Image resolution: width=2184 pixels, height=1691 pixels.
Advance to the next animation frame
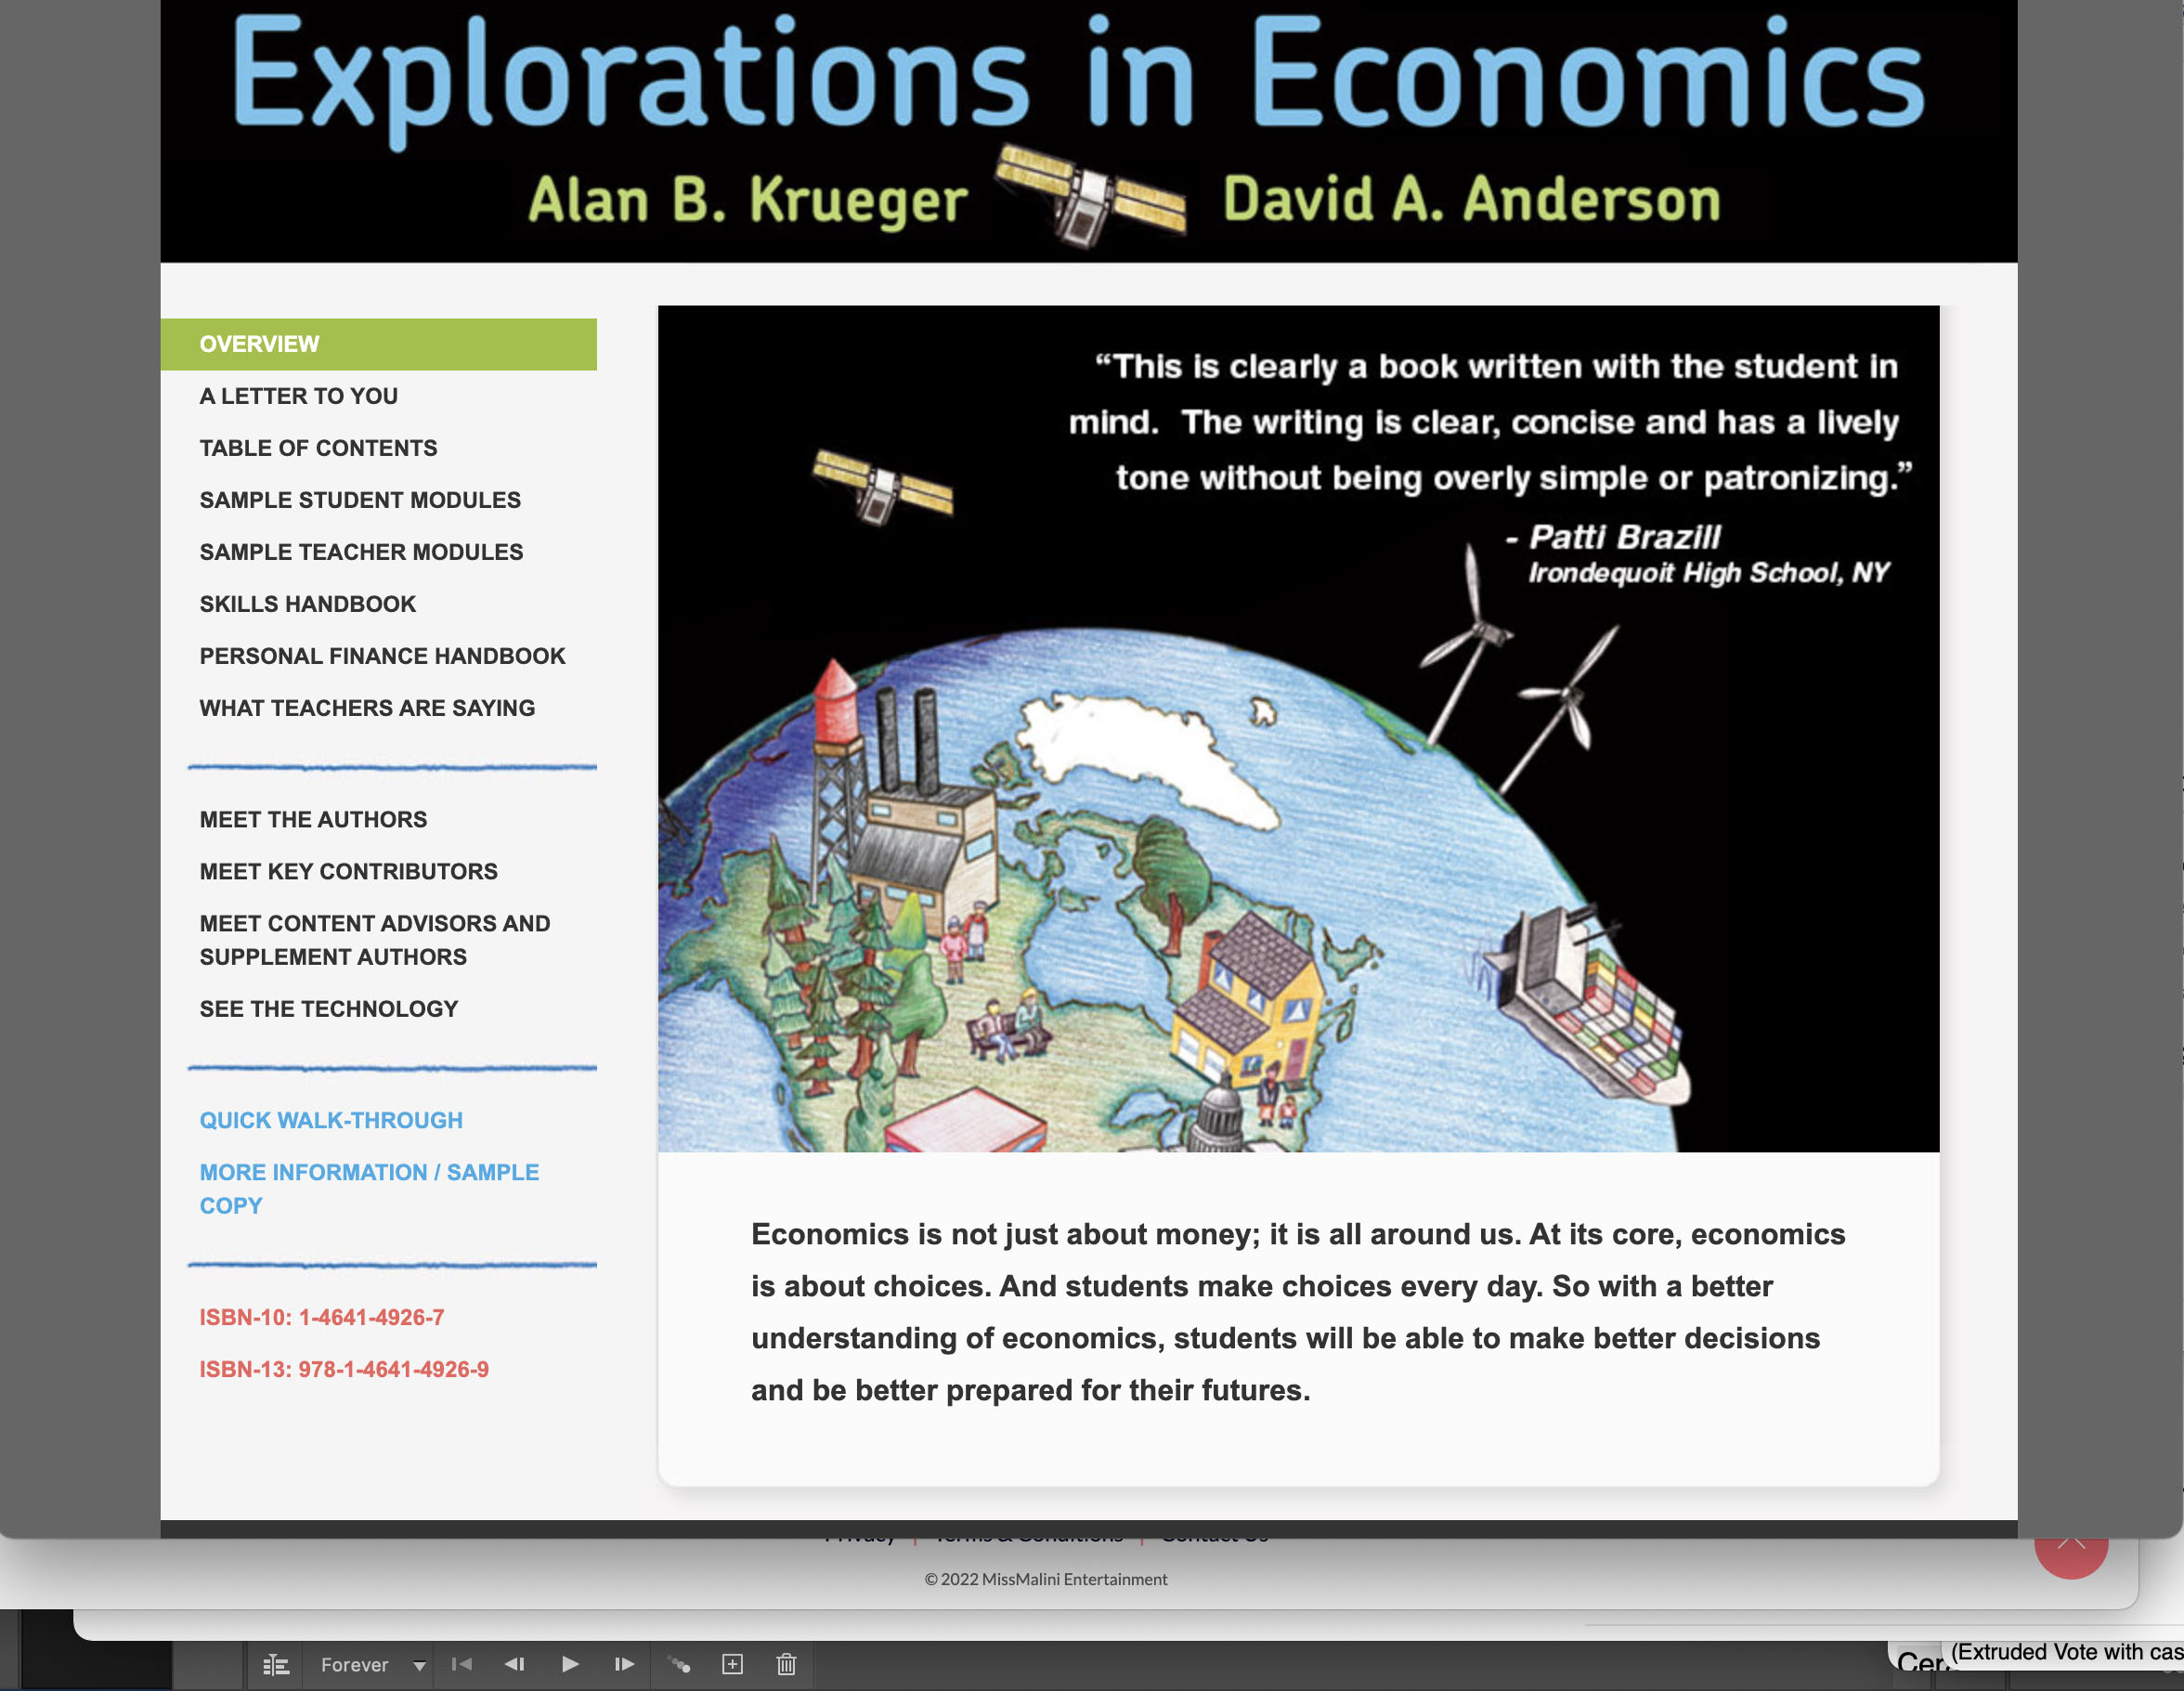point(624,1664)
